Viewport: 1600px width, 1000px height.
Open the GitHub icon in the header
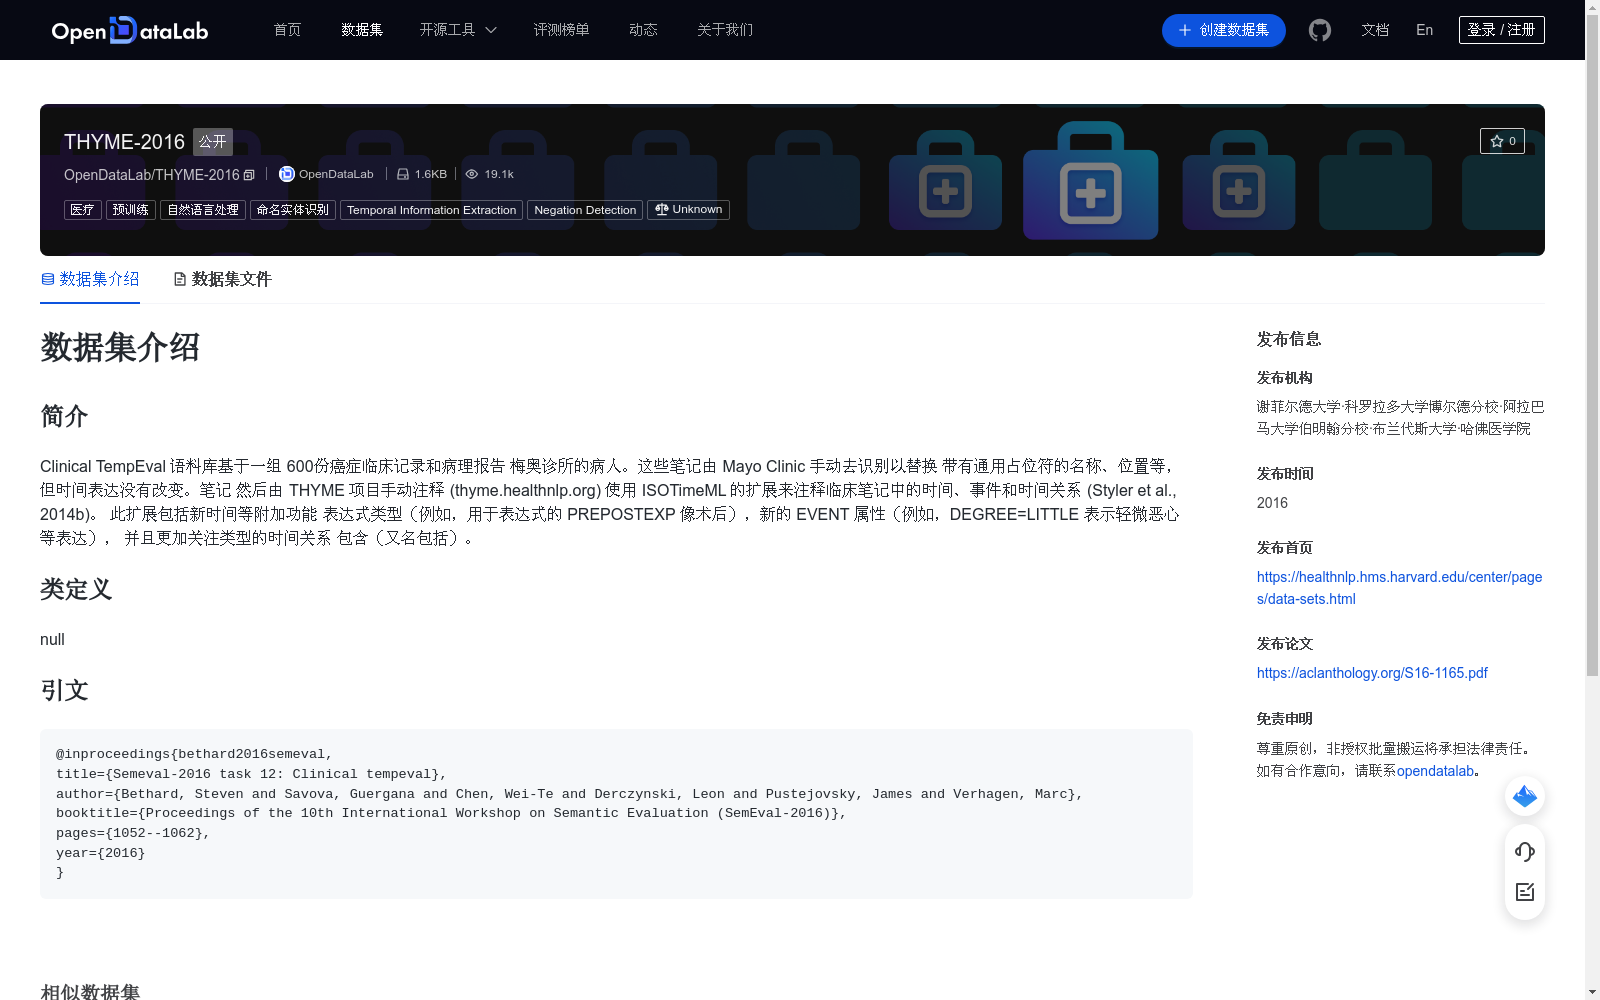coord(1320,30)
